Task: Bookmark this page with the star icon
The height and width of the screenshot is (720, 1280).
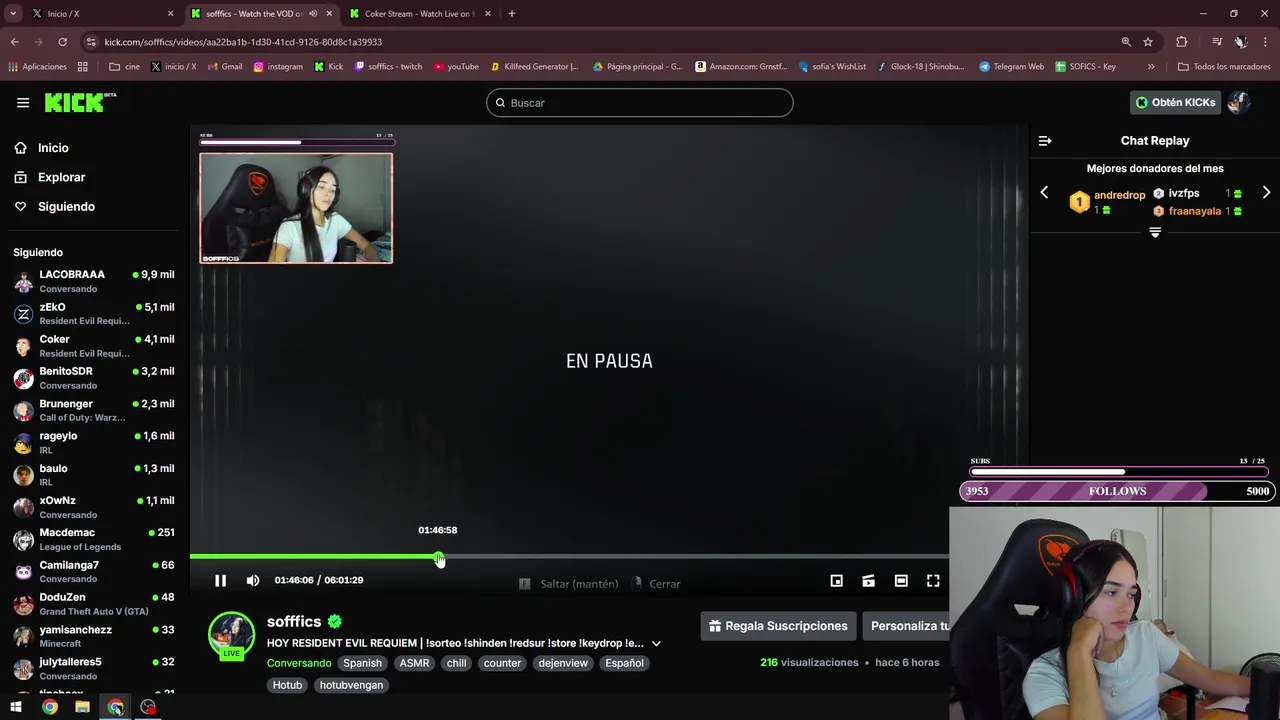Action: click(x=1148, y=42)
